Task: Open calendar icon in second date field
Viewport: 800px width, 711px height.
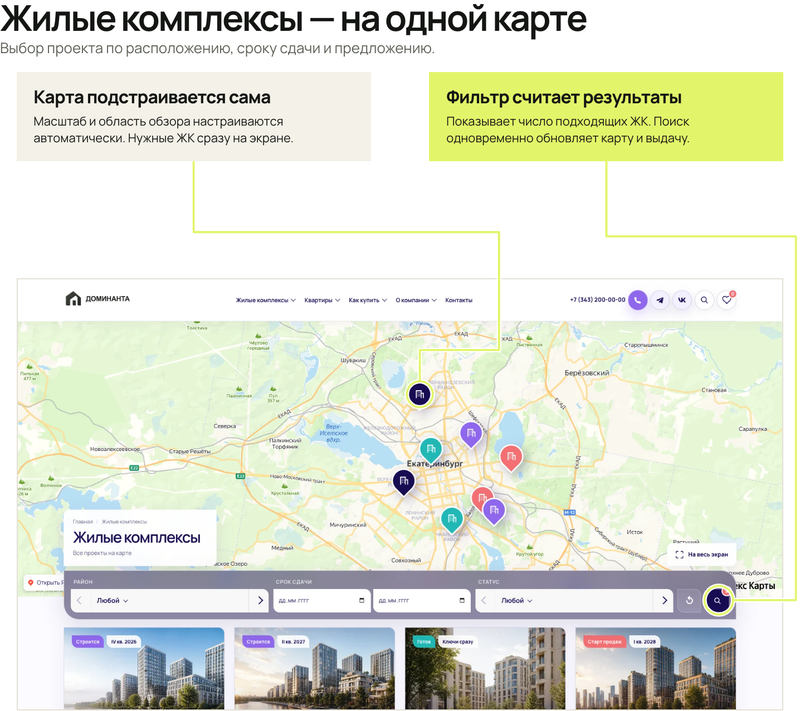Action: point(462,600)
